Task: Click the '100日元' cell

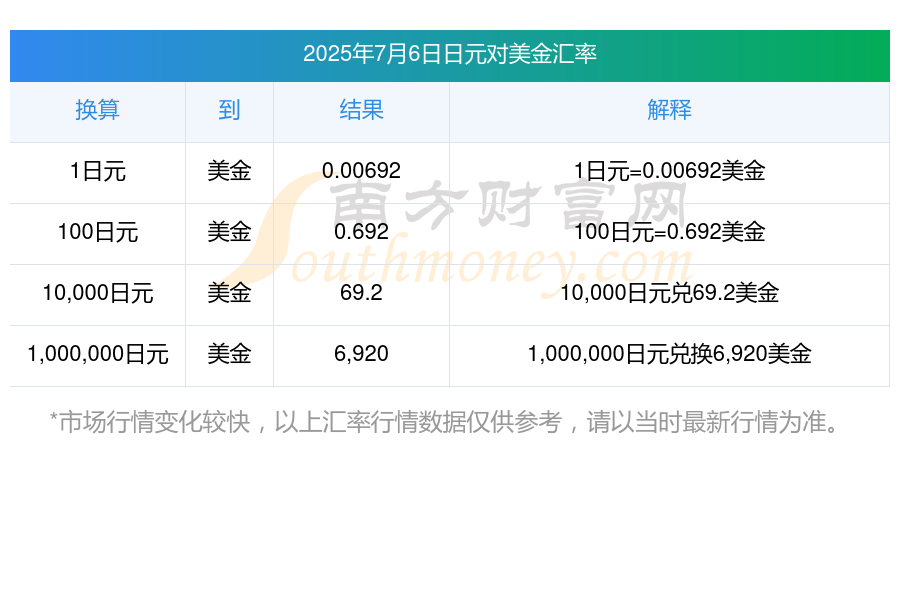Action: tap(98, 232)
